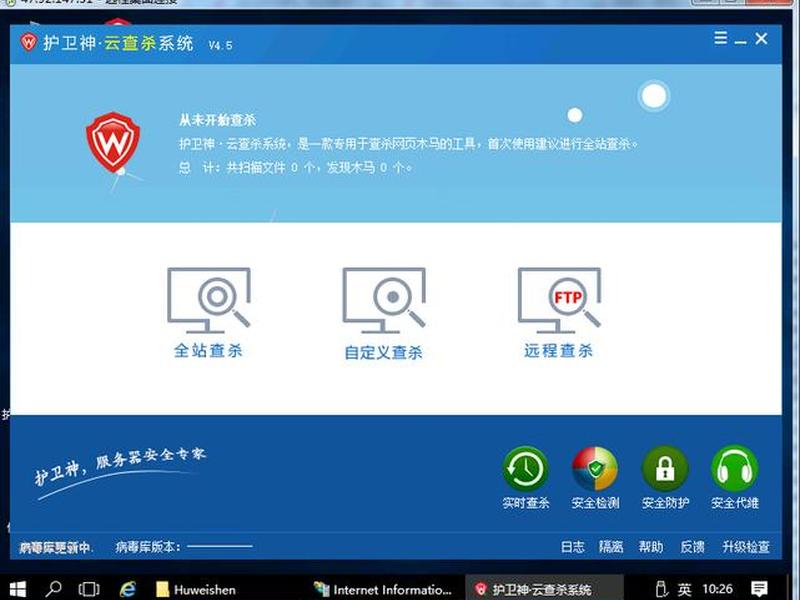Open 安全检测 security check

595,478
